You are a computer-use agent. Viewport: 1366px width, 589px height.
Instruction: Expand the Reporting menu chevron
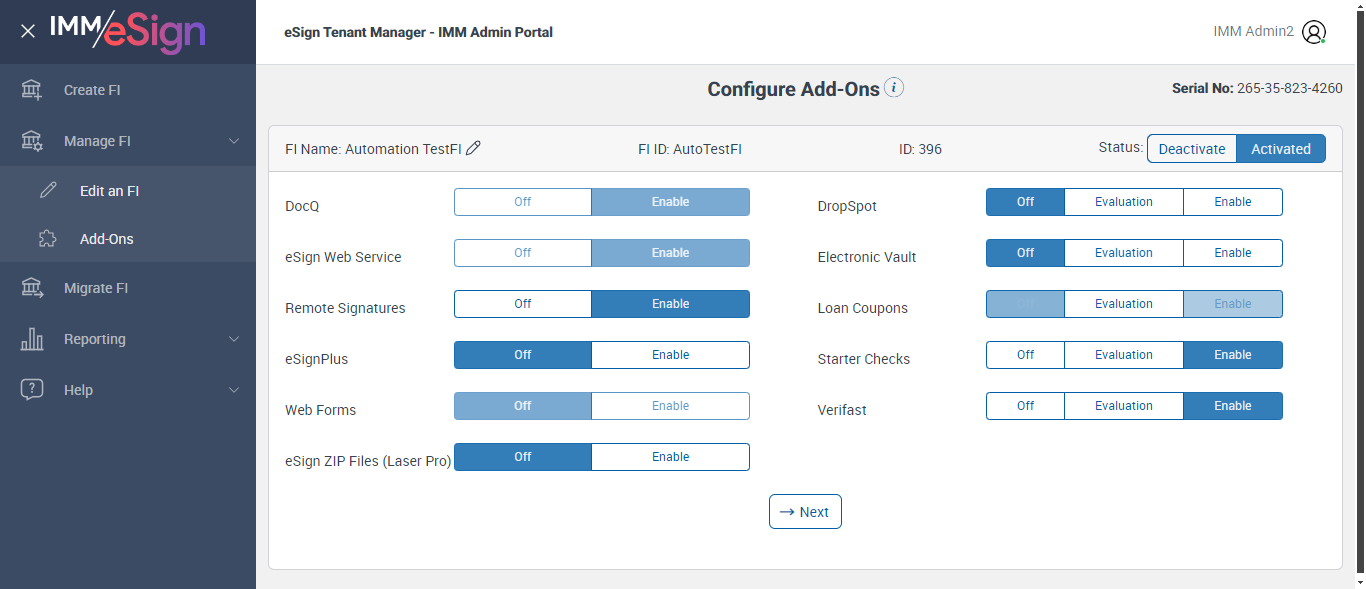tap(234, 339)
